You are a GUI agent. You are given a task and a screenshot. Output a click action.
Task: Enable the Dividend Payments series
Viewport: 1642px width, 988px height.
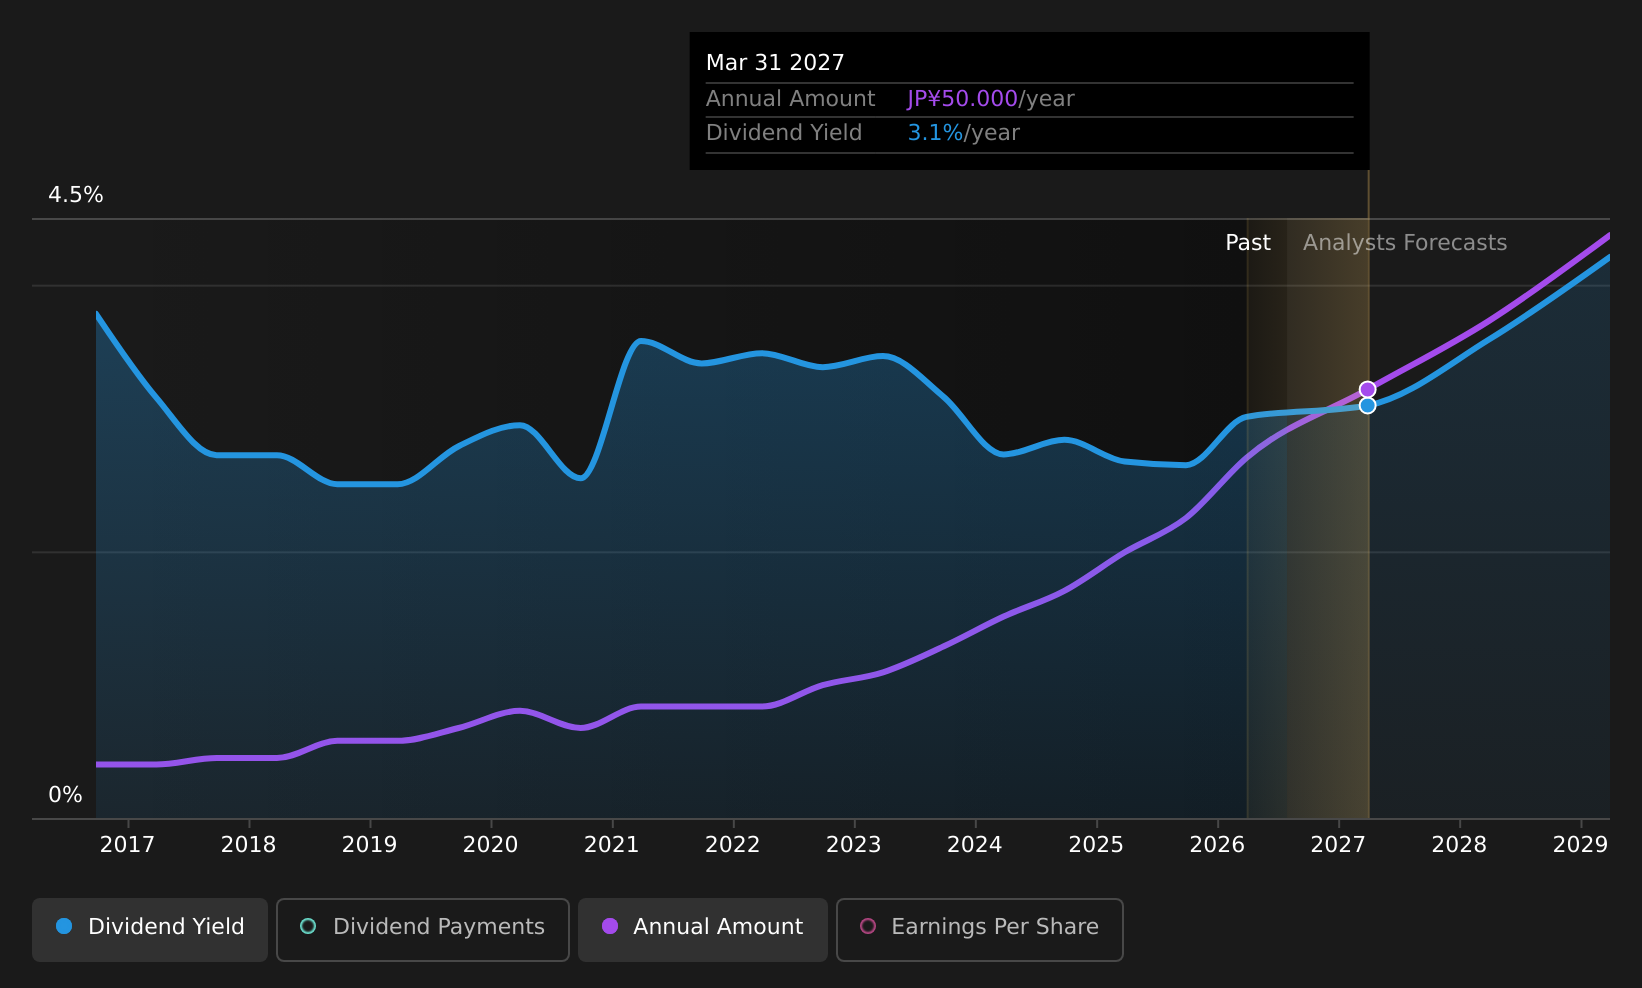pyautogui.click(x=423, y=929)
